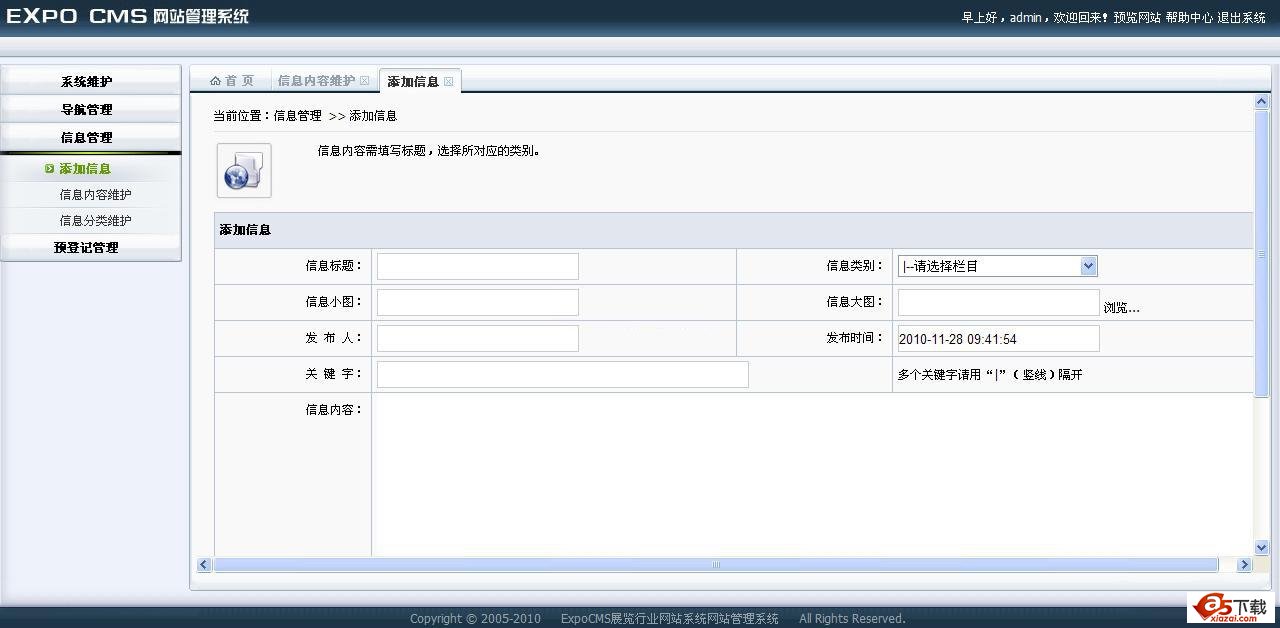Click the horizontal scrollbar thumb

716,565
